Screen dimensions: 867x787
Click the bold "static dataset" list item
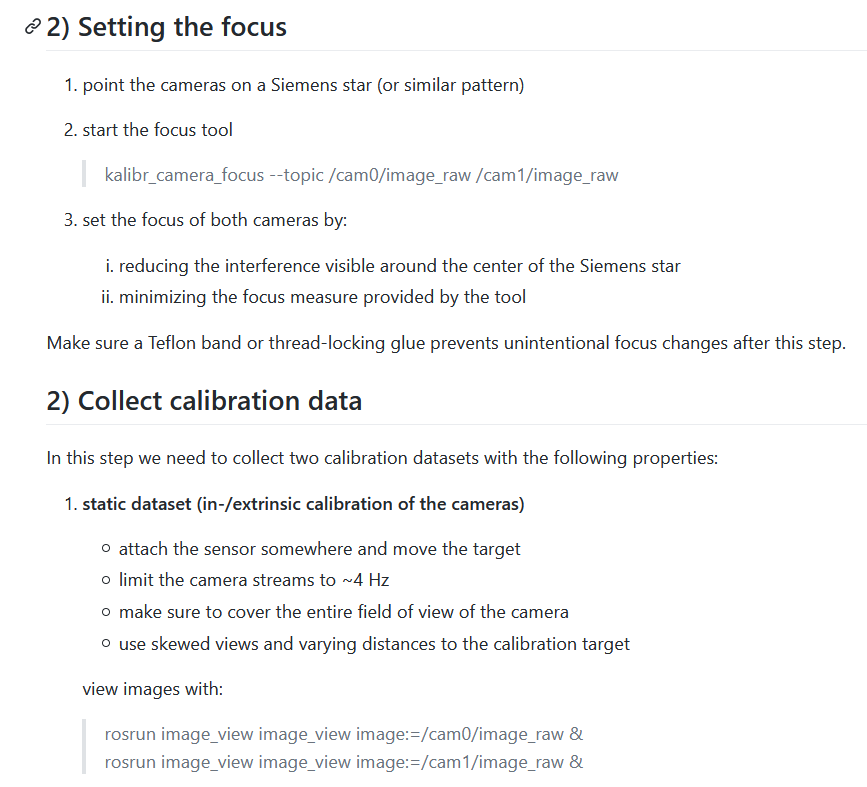pyautogui.click(x=303, y=504)
